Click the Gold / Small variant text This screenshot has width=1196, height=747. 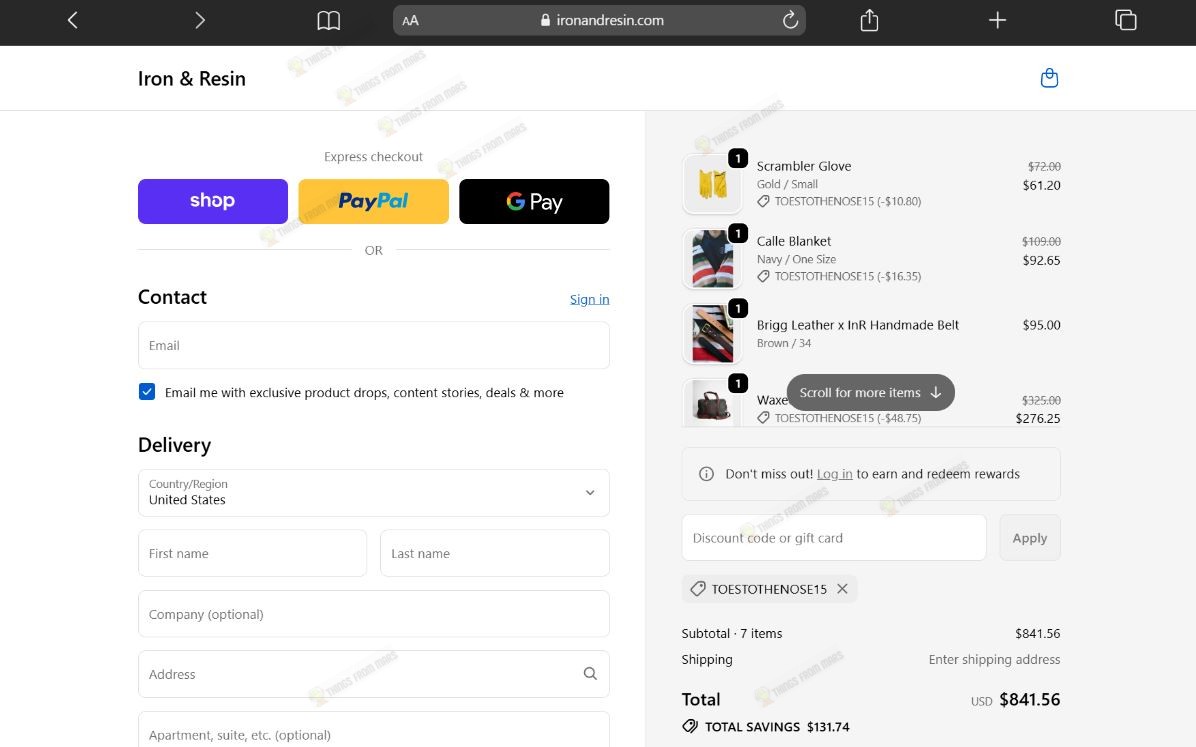coord(787,184)
